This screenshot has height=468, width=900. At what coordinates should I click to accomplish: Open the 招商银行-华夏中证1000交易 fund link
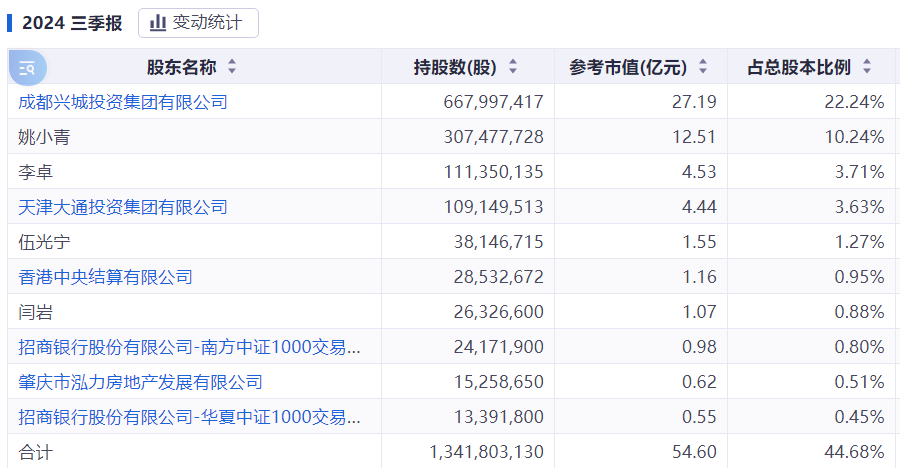[x=189, y=417]
